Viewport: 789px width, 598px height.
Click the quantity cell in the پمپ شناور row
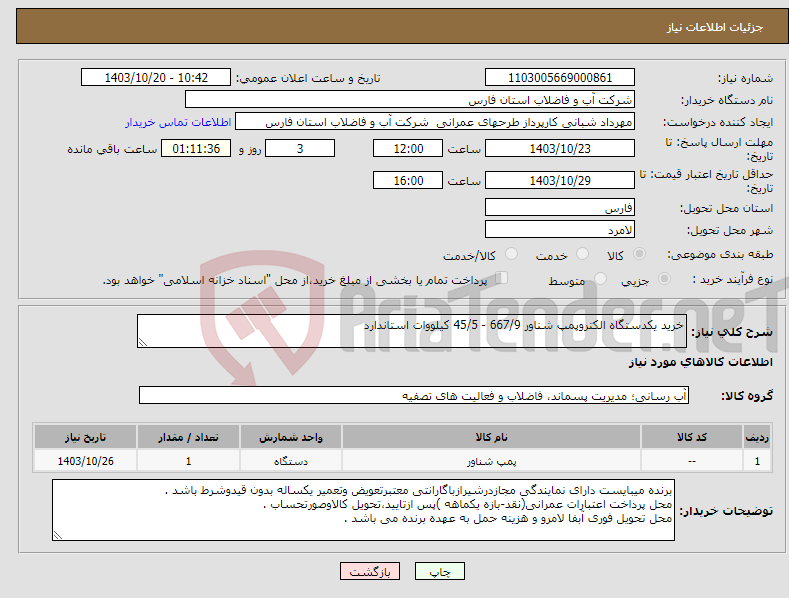click(x=188, y=461)
